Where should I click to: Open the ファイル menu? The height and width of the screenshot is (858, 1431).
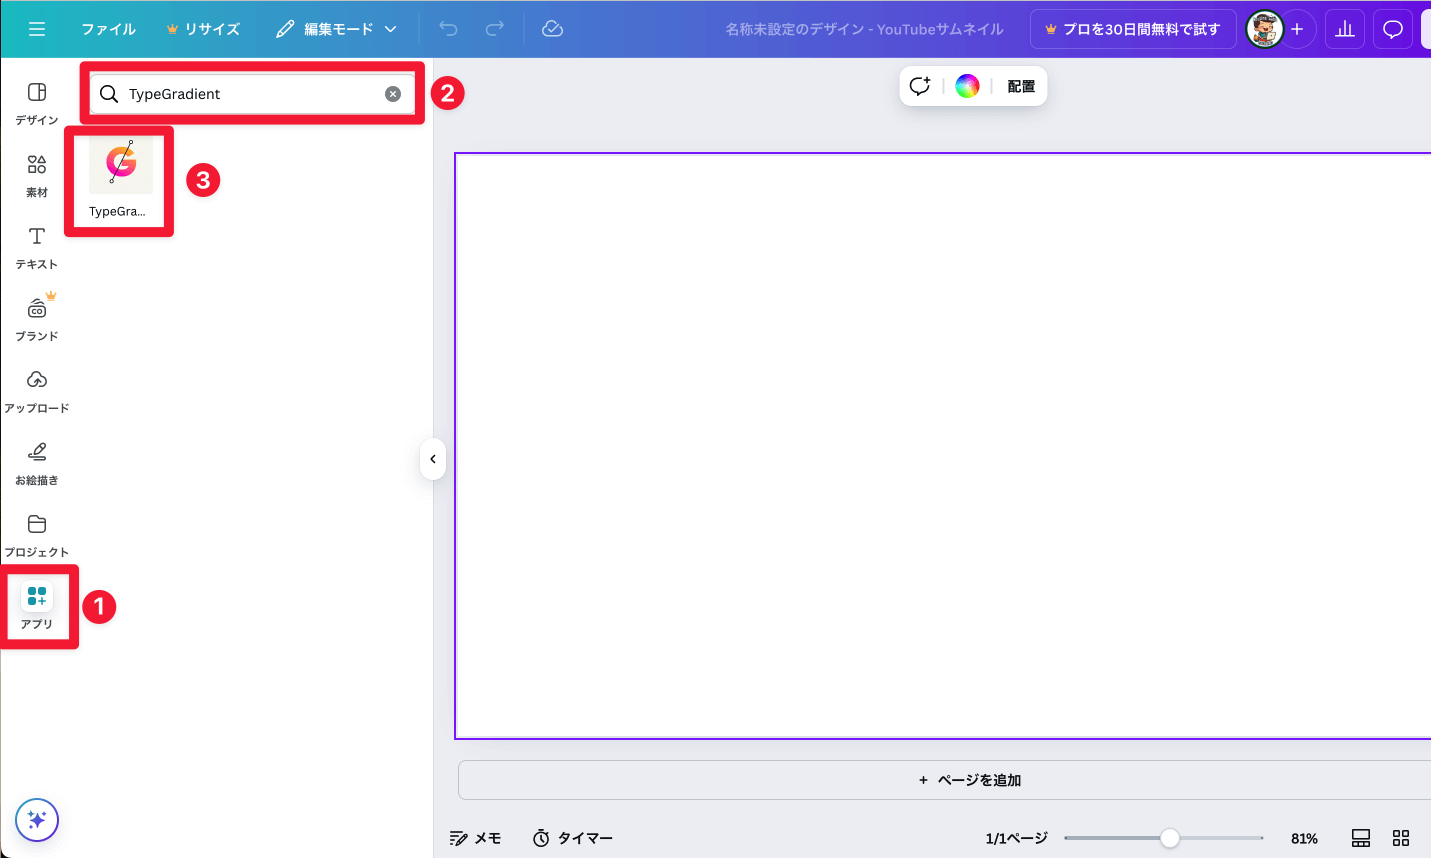108,29
